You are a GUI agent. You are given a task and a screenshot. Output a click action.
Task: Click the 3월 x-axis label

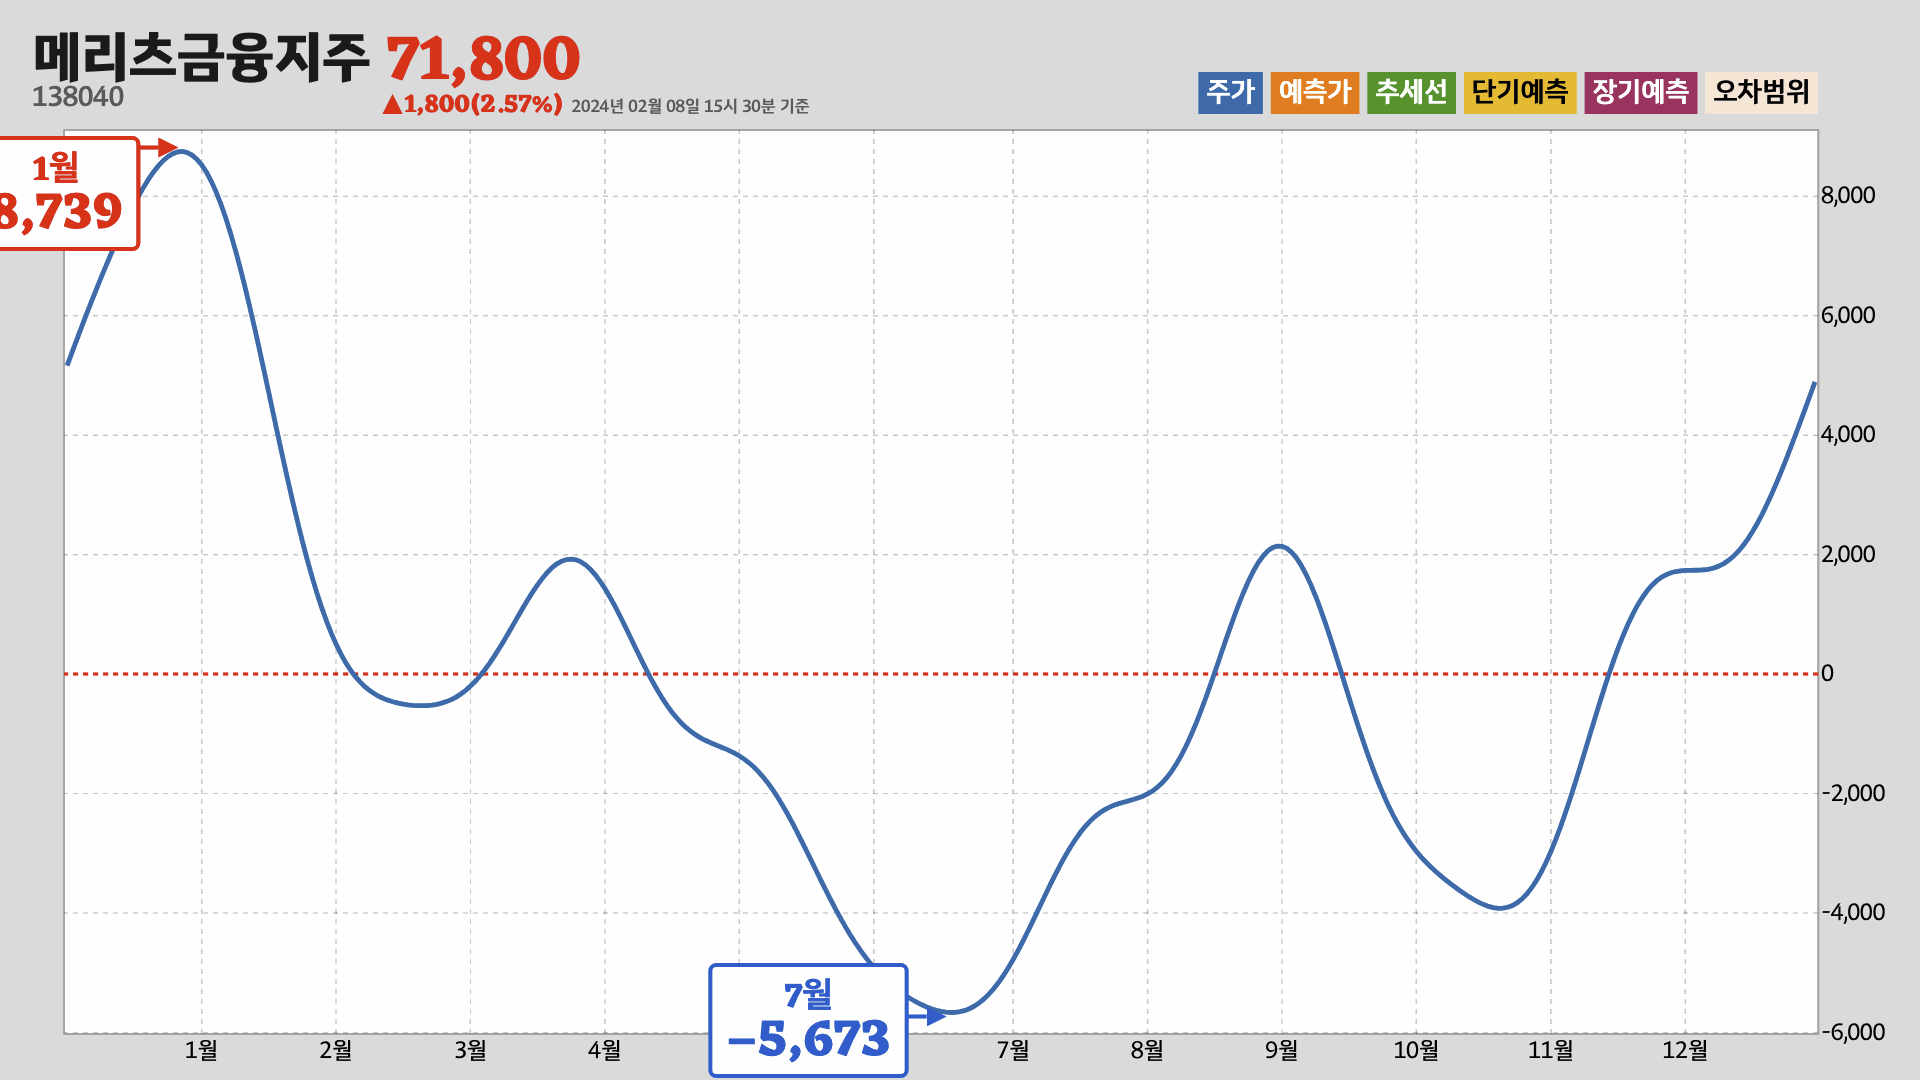(470, 1050)
